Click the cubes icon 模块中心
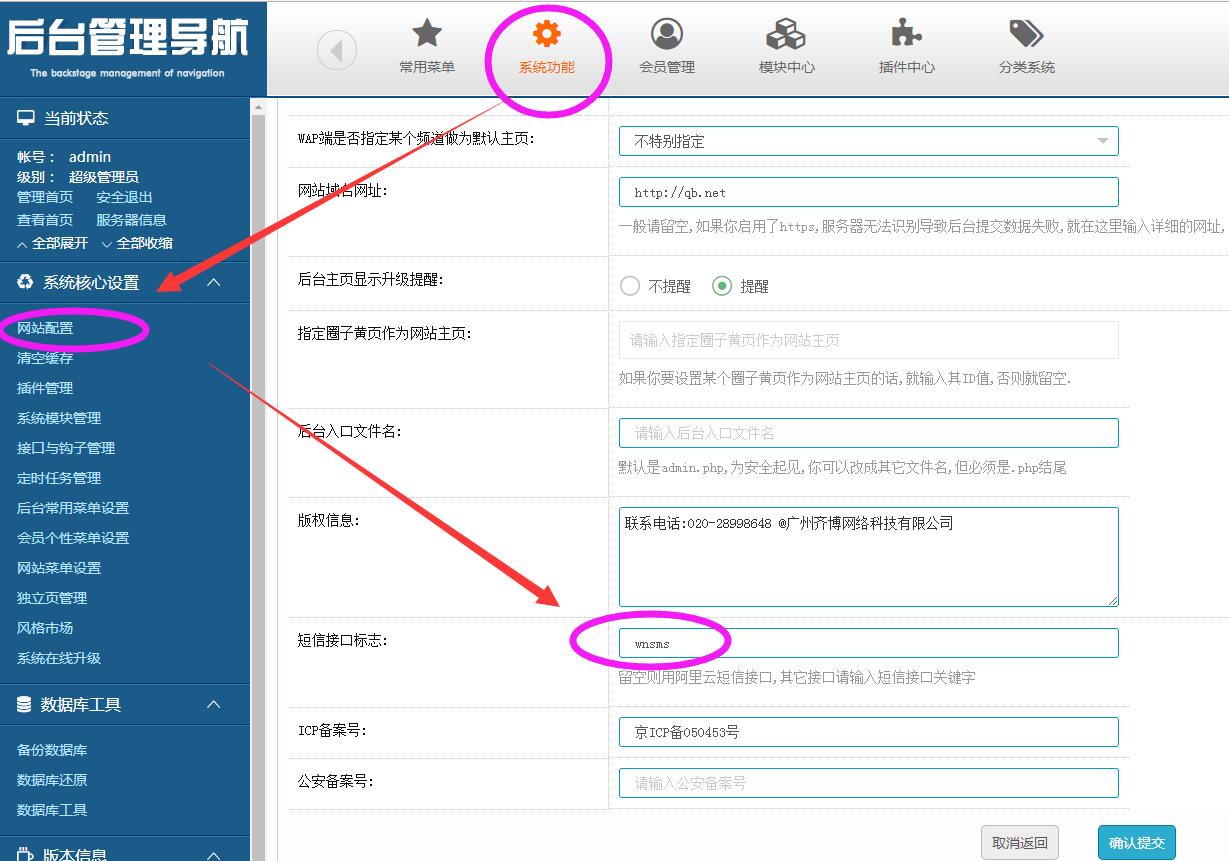1229x861 pixels. [786, 34]
